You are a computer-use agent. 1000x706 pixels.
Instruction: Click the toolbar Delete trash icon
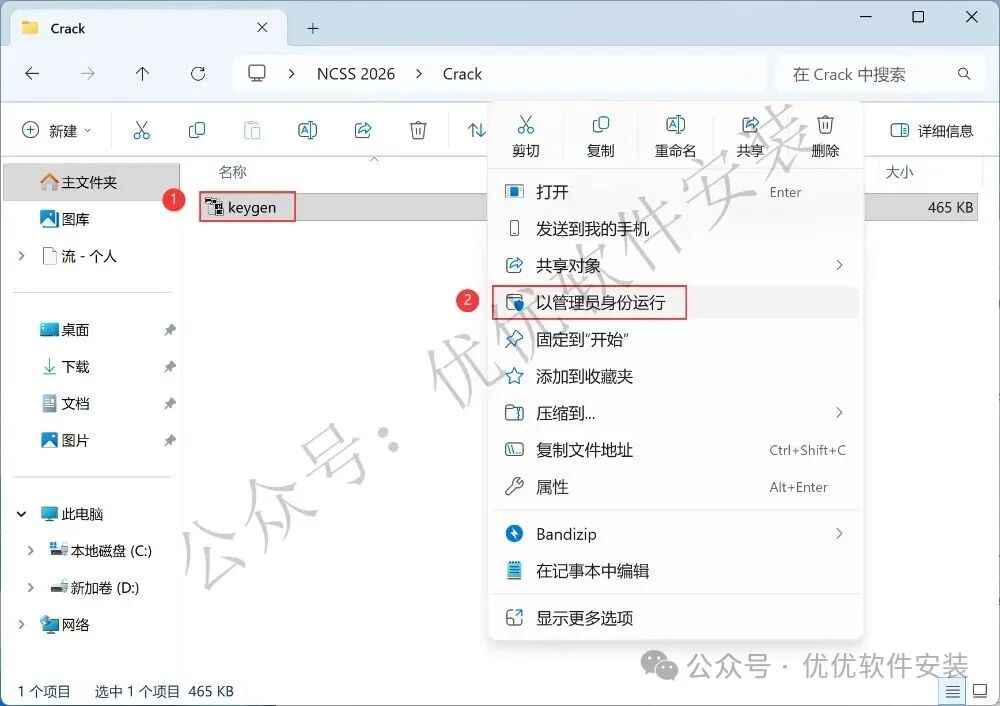418,130
